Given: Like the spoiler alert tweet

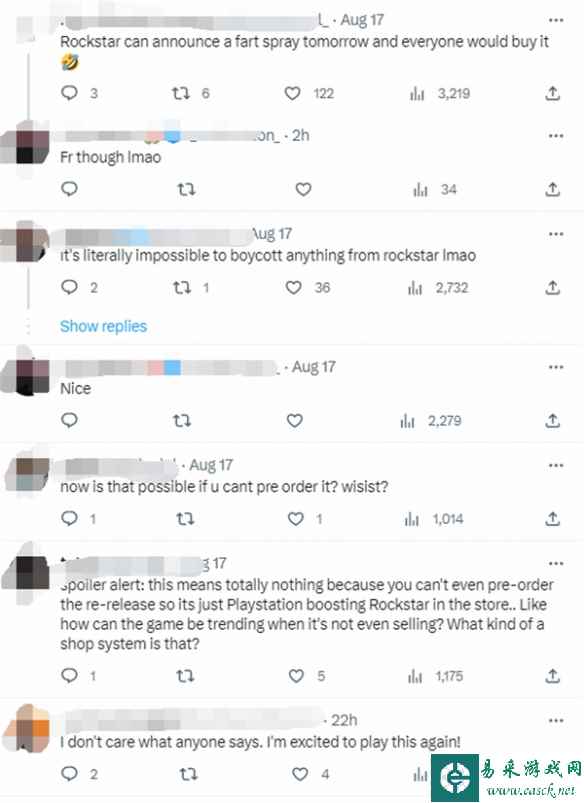Looking at the screenshot, I should 296,676.
